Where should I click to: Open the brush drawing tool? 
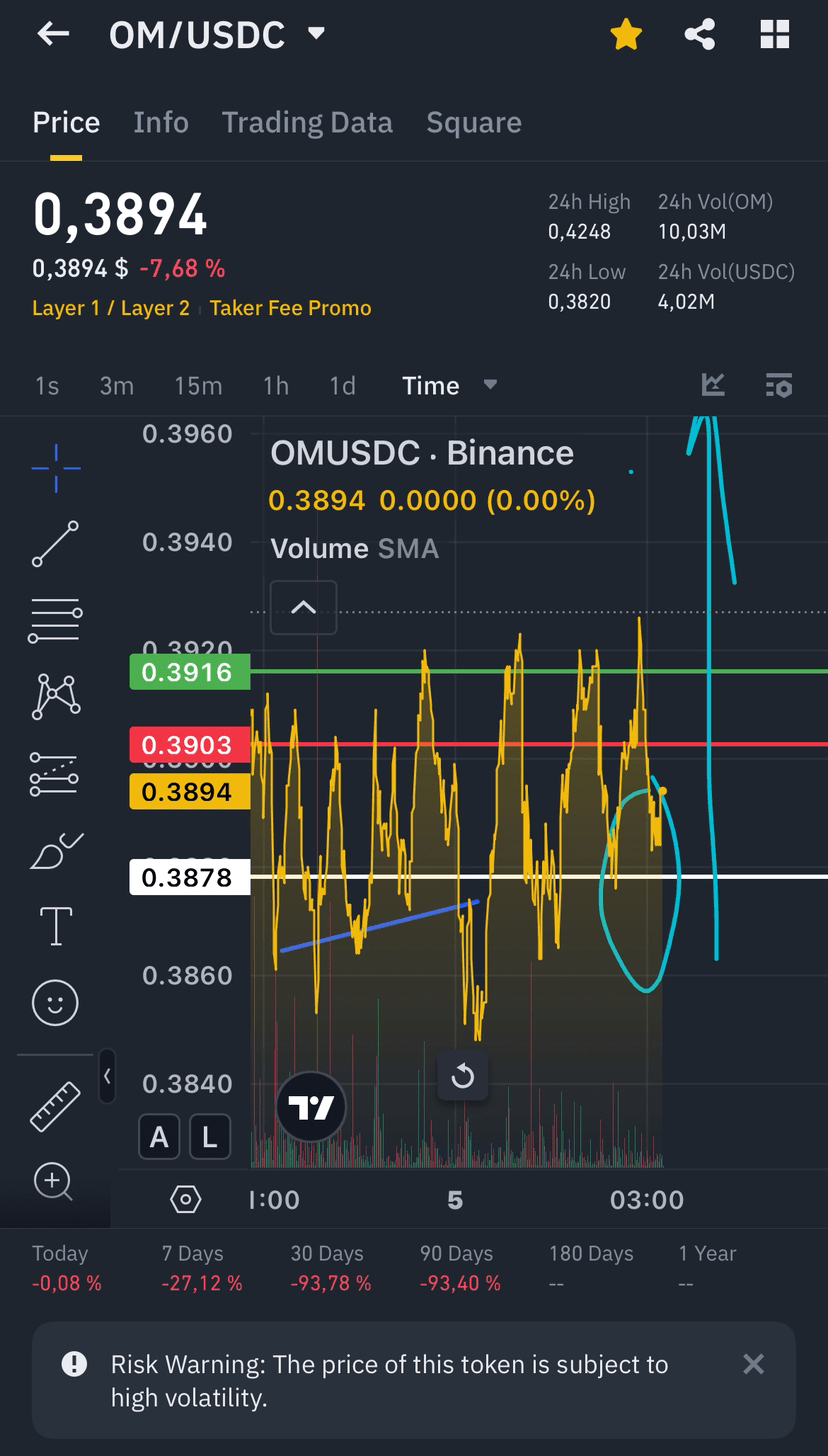56,851
